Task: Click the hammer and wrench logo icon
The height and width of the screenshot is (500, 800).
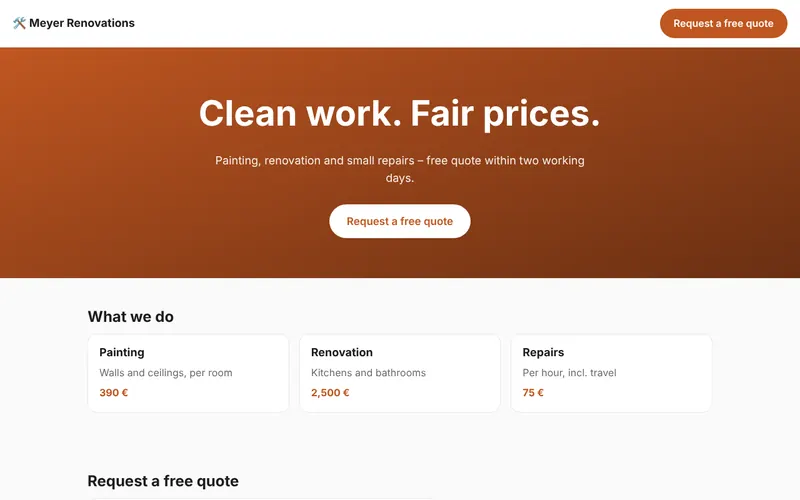Action: (x=19, y=23)
